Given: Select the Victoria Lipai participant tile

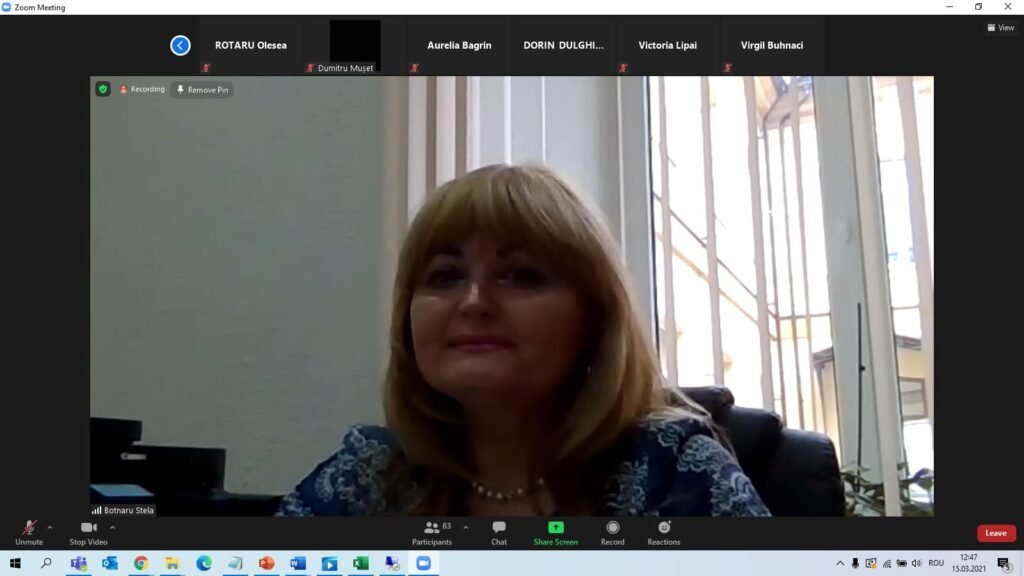Looking at the screenshot, I should coord(667,45).
